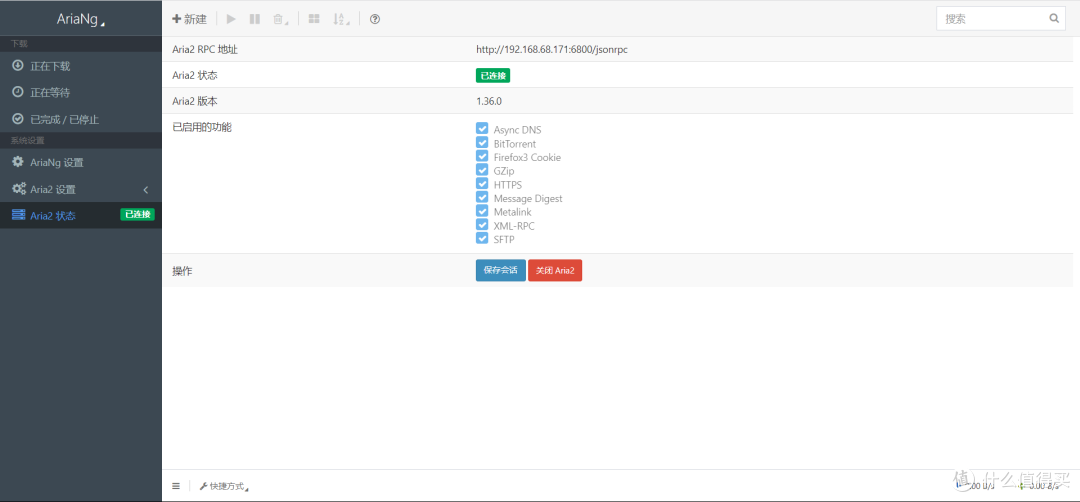
Task: Open the help question mark icon
Action: click(x=375, y=19)
